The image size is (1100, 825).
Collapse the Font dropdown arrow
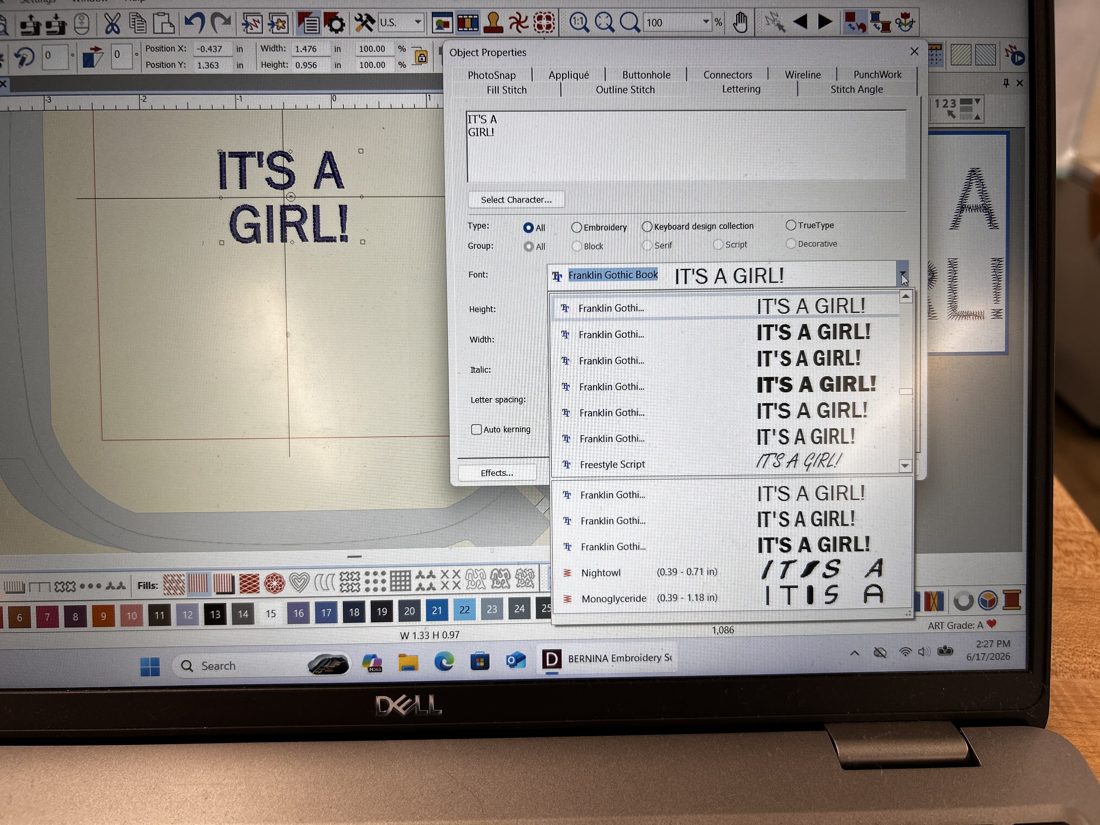(903, 275)
